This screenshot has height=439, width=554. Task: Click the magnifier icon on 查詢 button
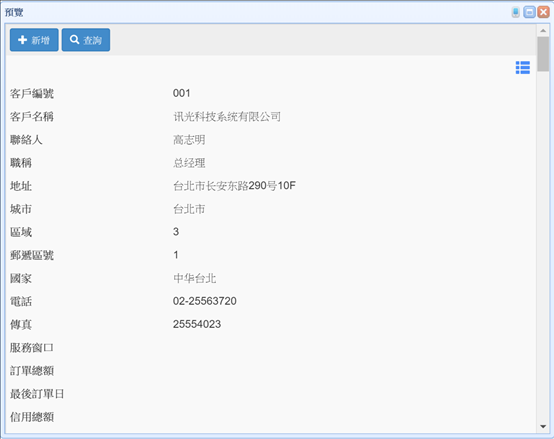click(x=74, y=40)
